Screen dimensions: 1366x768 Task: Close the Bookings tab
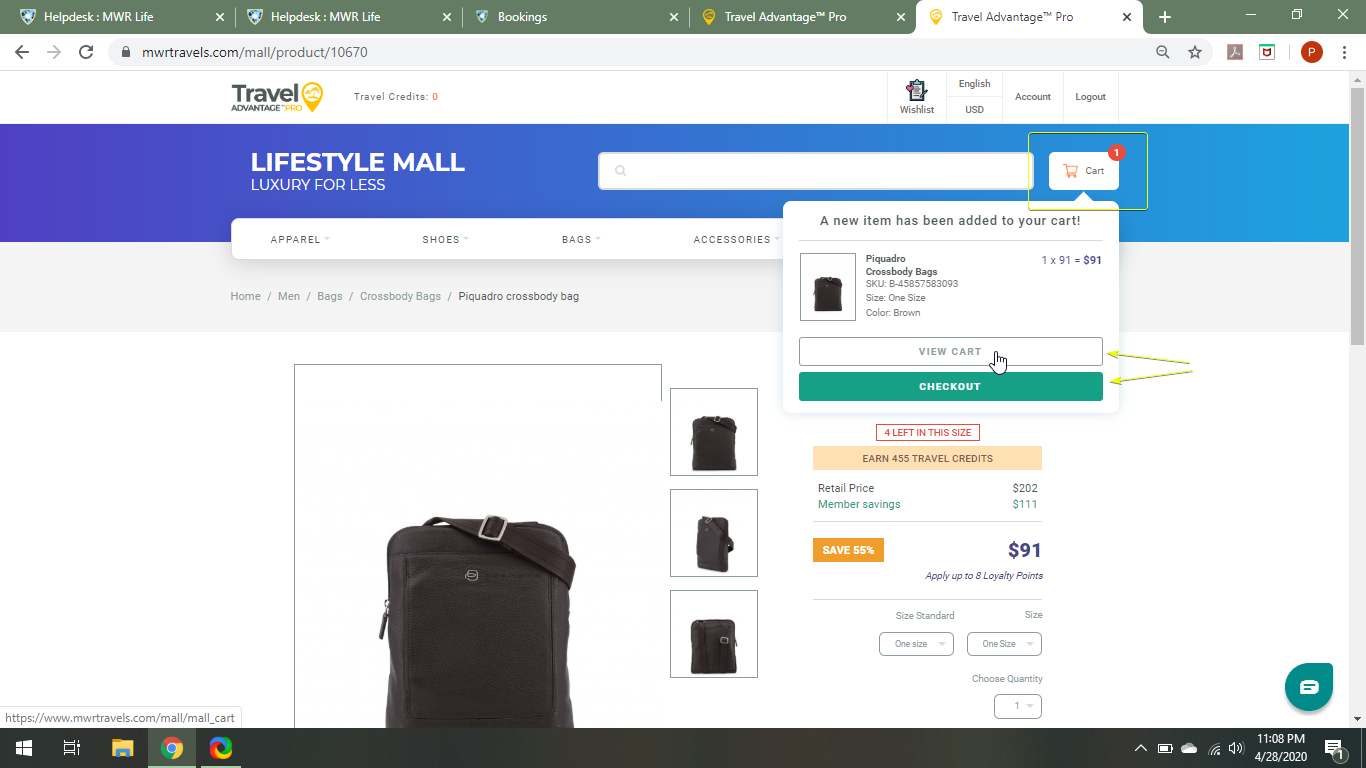(x=673, y=17)
